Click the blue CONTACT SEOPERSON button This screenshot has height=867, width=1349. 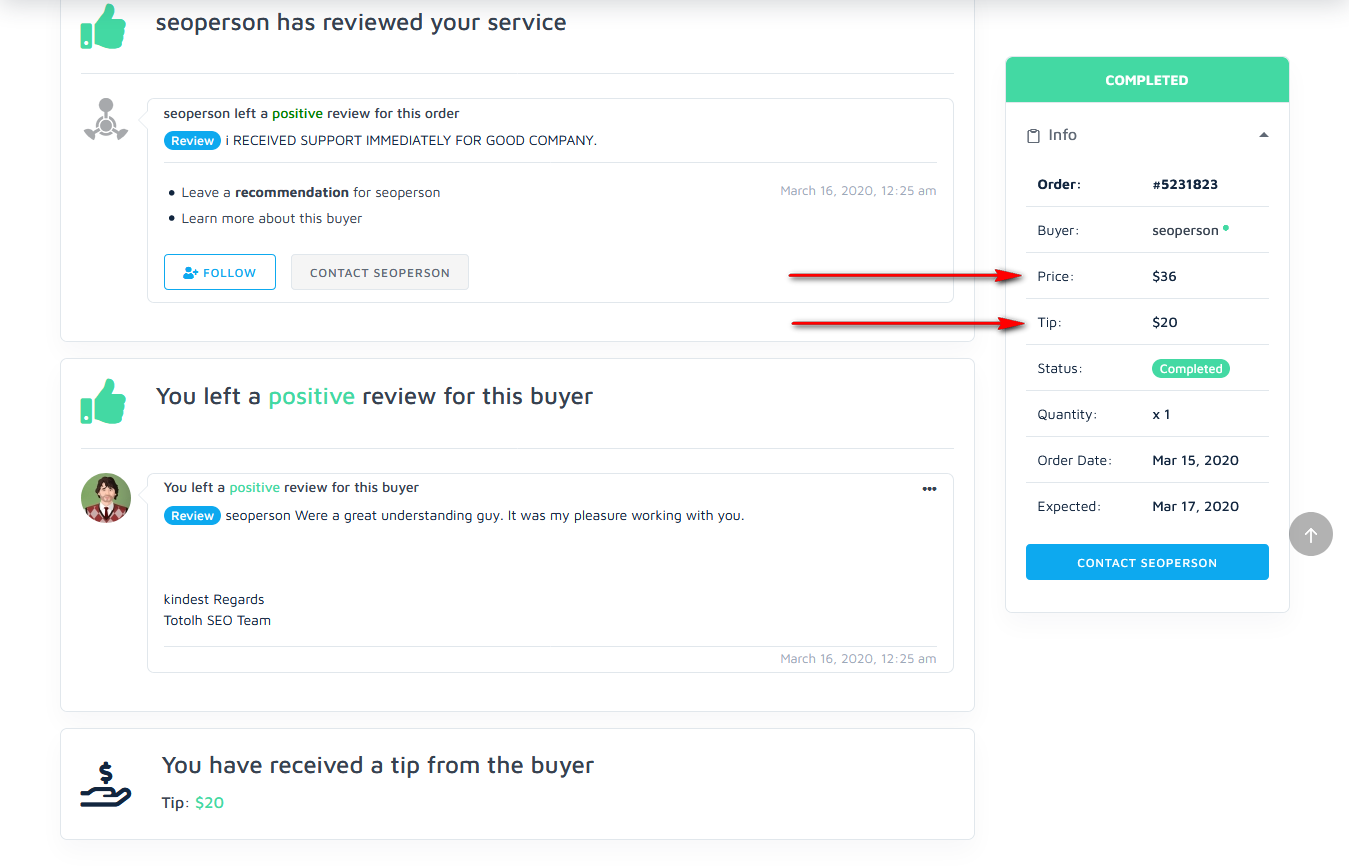[x=1147, y=562]
